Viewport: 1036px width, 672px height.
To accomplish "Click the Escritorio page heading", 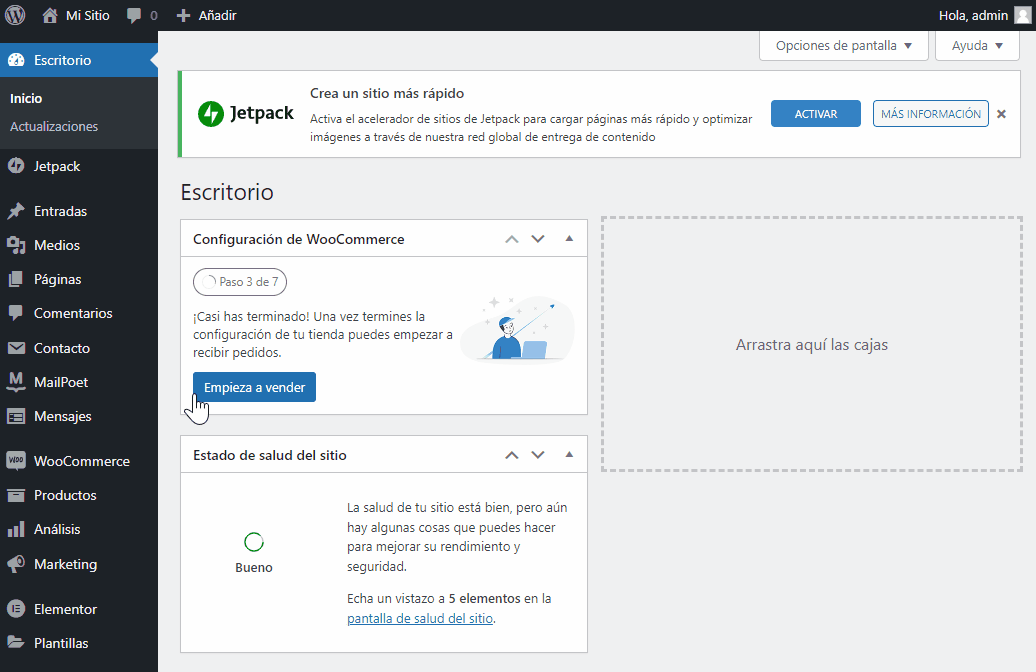I will 227,192.
